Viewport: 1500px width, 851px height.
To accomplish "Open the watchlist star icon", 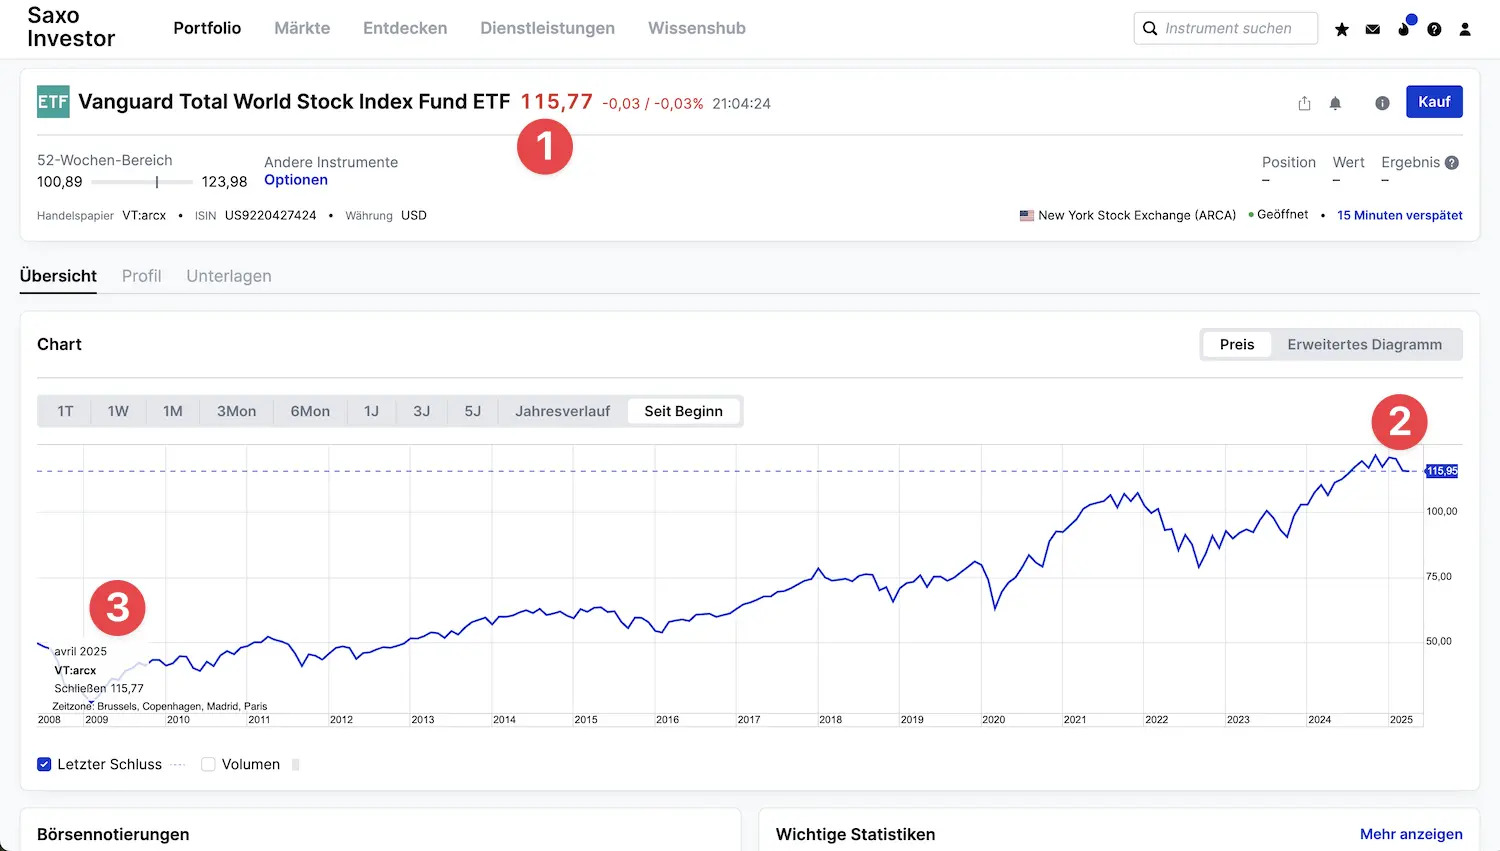I will [1342, 29].
